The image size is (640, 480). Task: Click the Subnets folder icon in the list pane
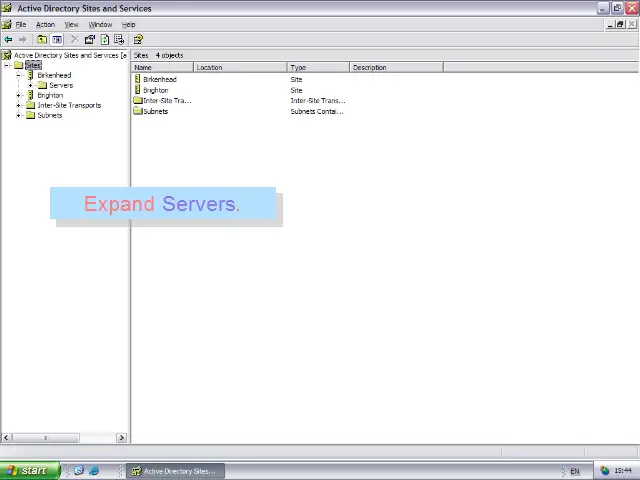point(138,111)
